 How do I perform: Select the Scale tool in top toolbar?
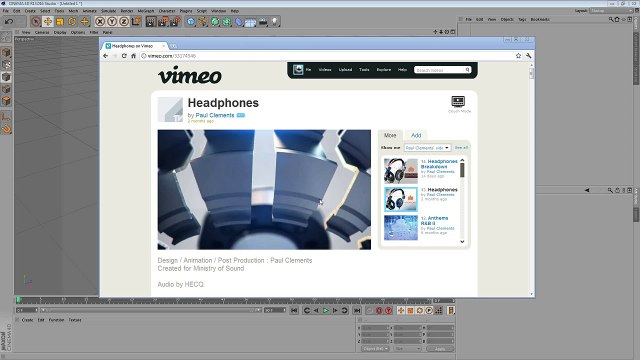[60, 22]
